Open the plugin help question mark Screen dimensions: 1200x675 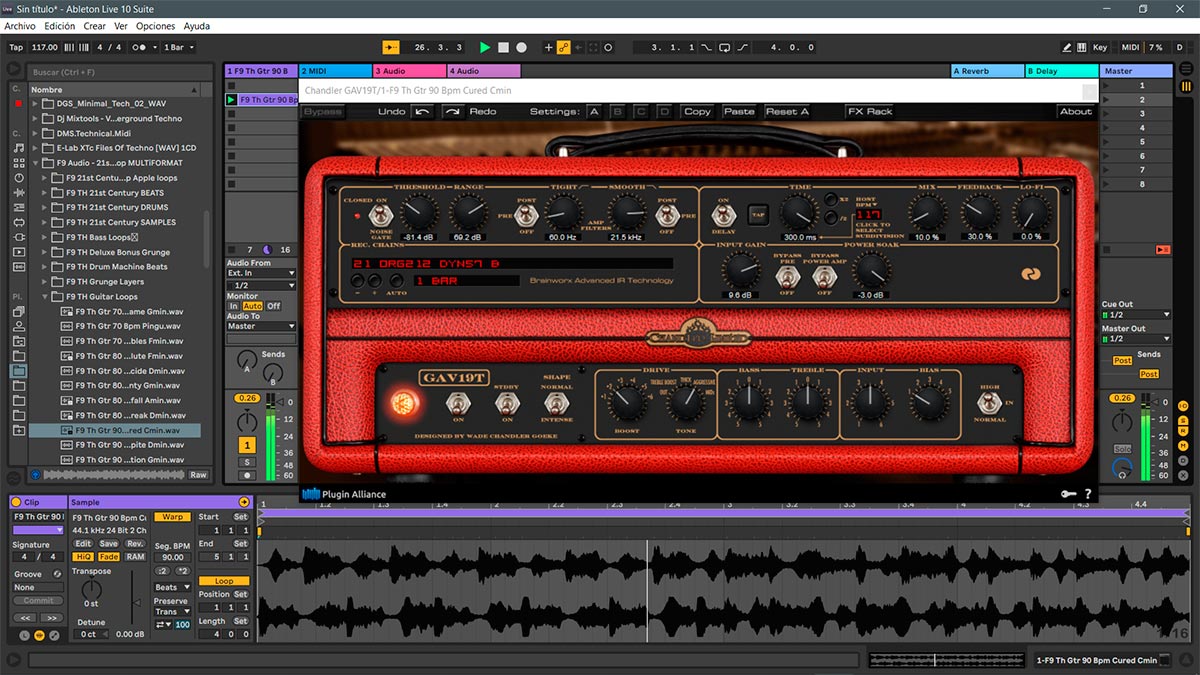[x=1088, y=494]
